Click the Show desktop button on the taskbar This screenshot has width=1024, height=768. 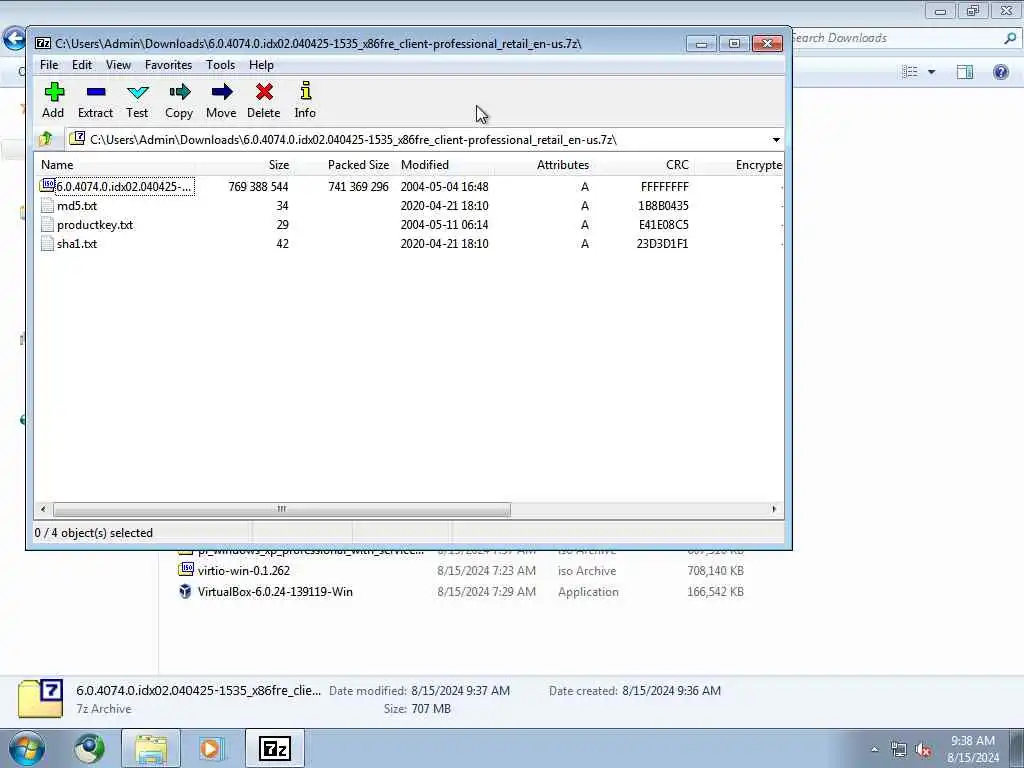(x=1018, y=748)
